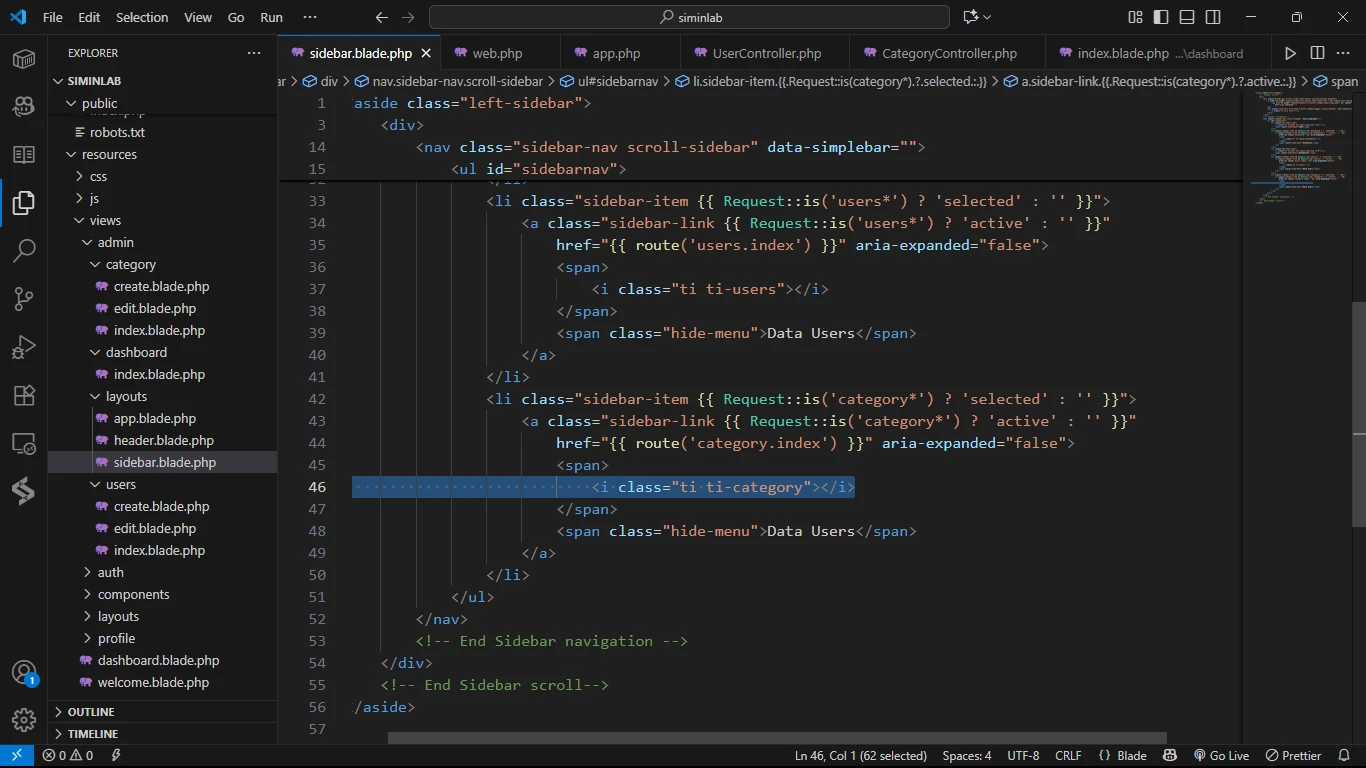Viewport: 1366px width, 768px height.
Task: Open the Run and Debug view
Action: pos(24,347)
